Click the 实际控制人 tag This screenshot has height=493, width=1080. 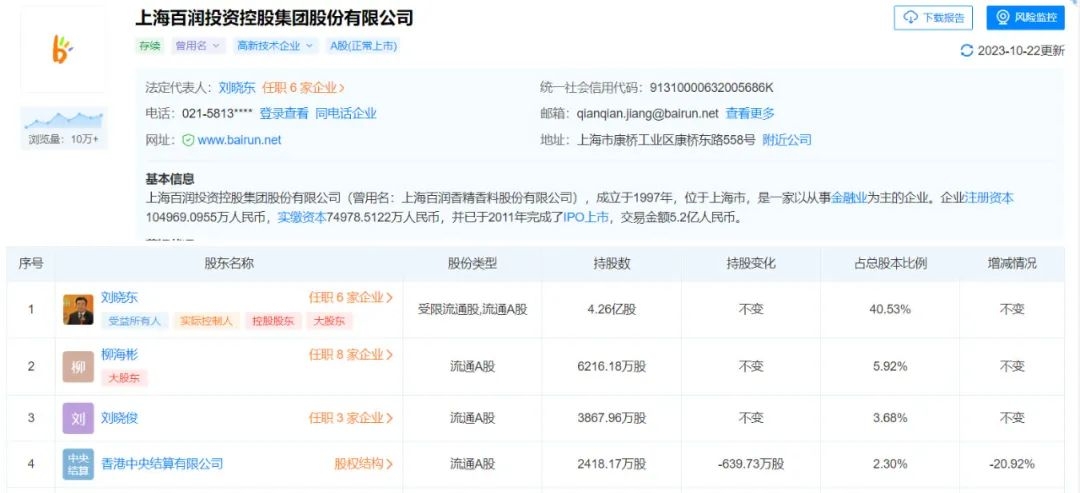pyautogui.click(x=206, y=320)
